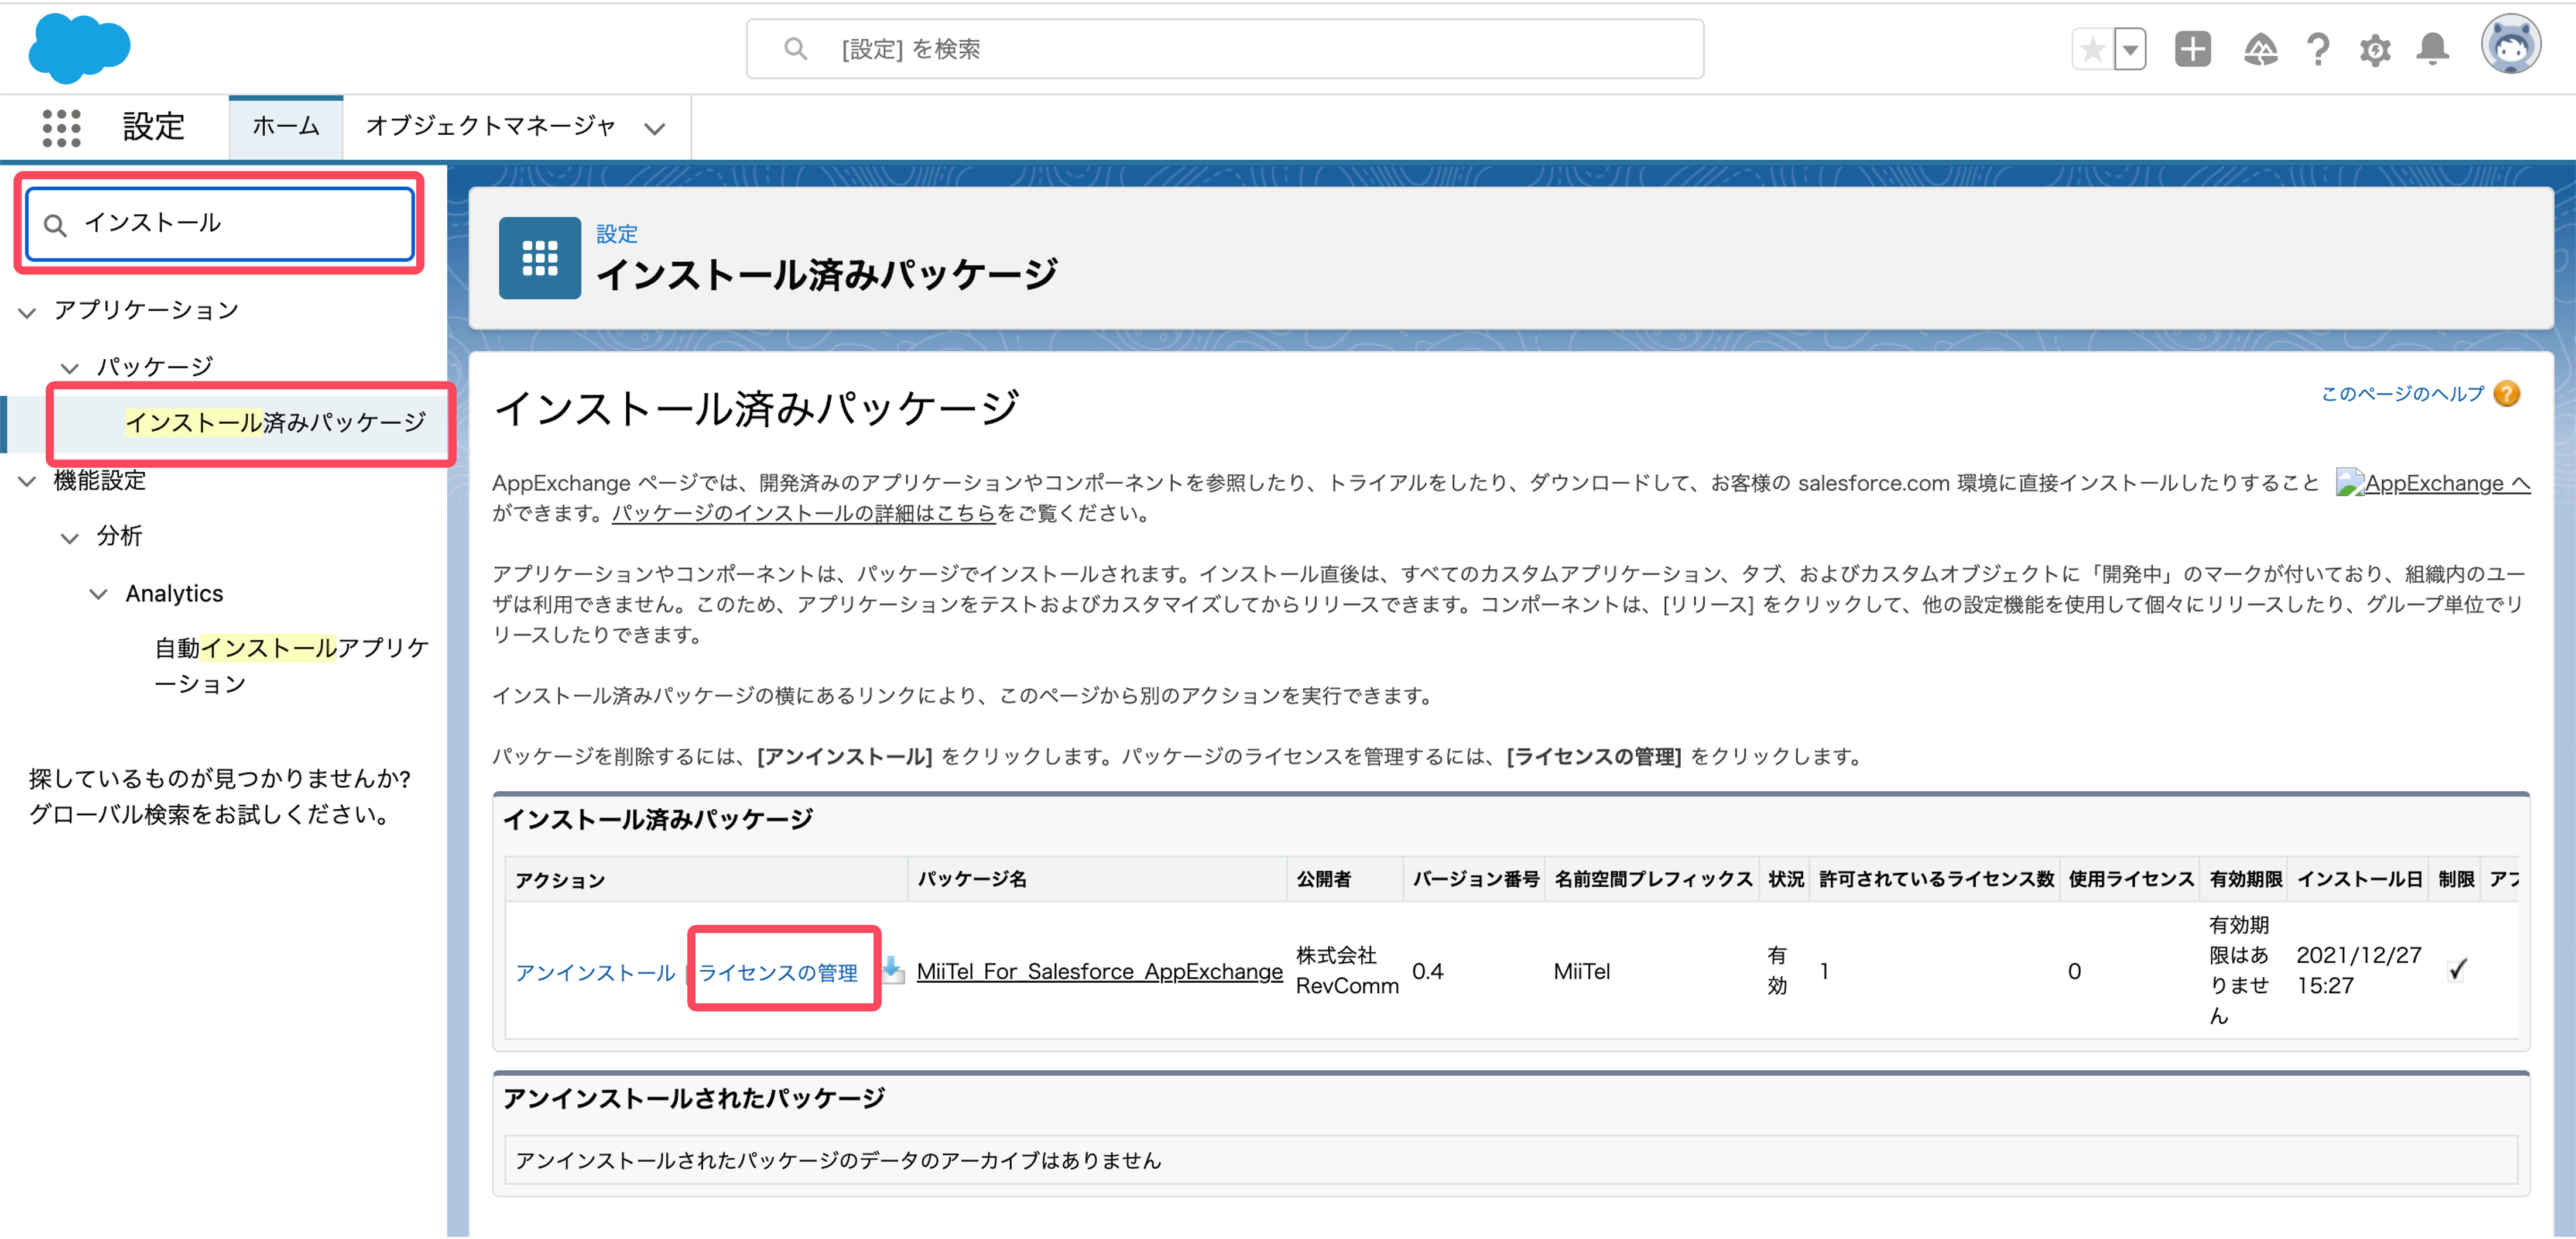This screenshot has width=2576, height=1239.
Task: Click アンインストール for the MiiTel package
Action: (595, 972)
